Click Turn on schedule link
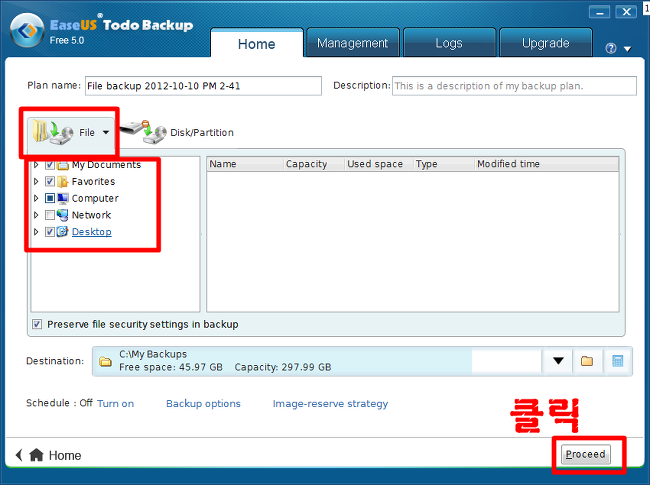 click(x=116, y=404)
